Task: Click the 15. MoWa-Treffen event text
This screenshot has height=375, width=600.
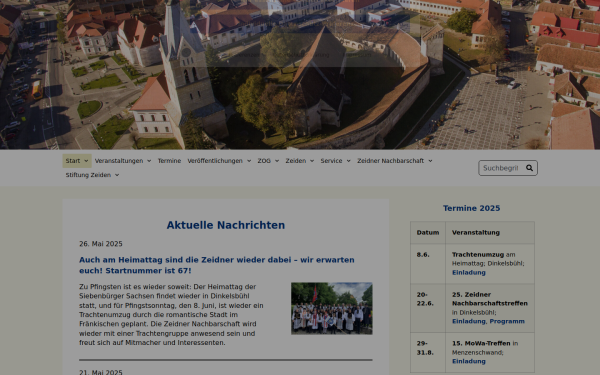Action: (481, 344)
